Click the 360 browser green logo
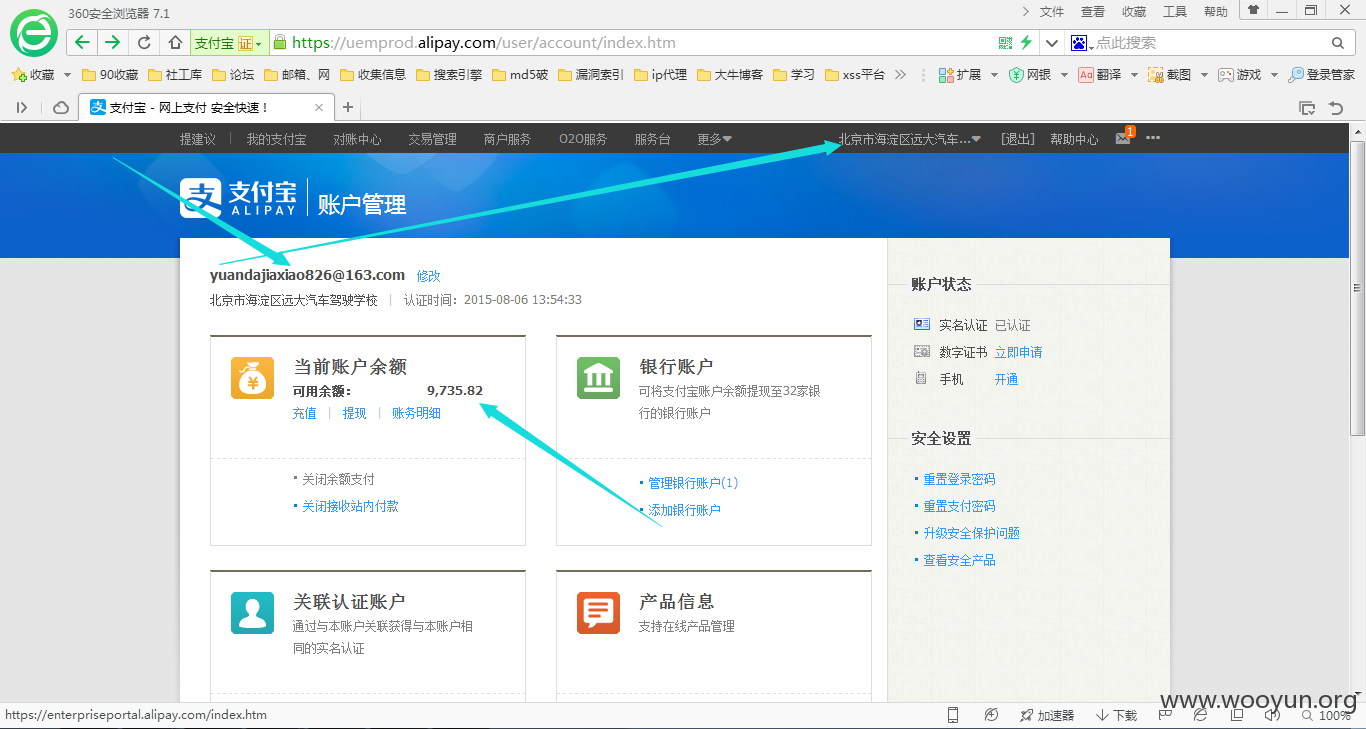The height and width of the screenshot is (729, 1366). pyautogui.click(x=34, y=33)
